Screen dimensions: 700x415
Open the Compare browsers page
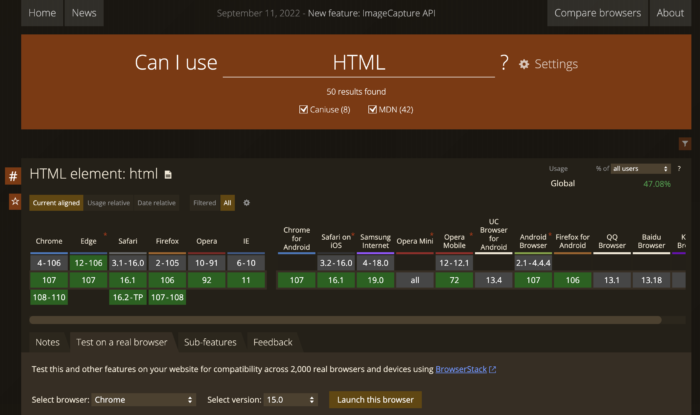(x=596, y=13)
